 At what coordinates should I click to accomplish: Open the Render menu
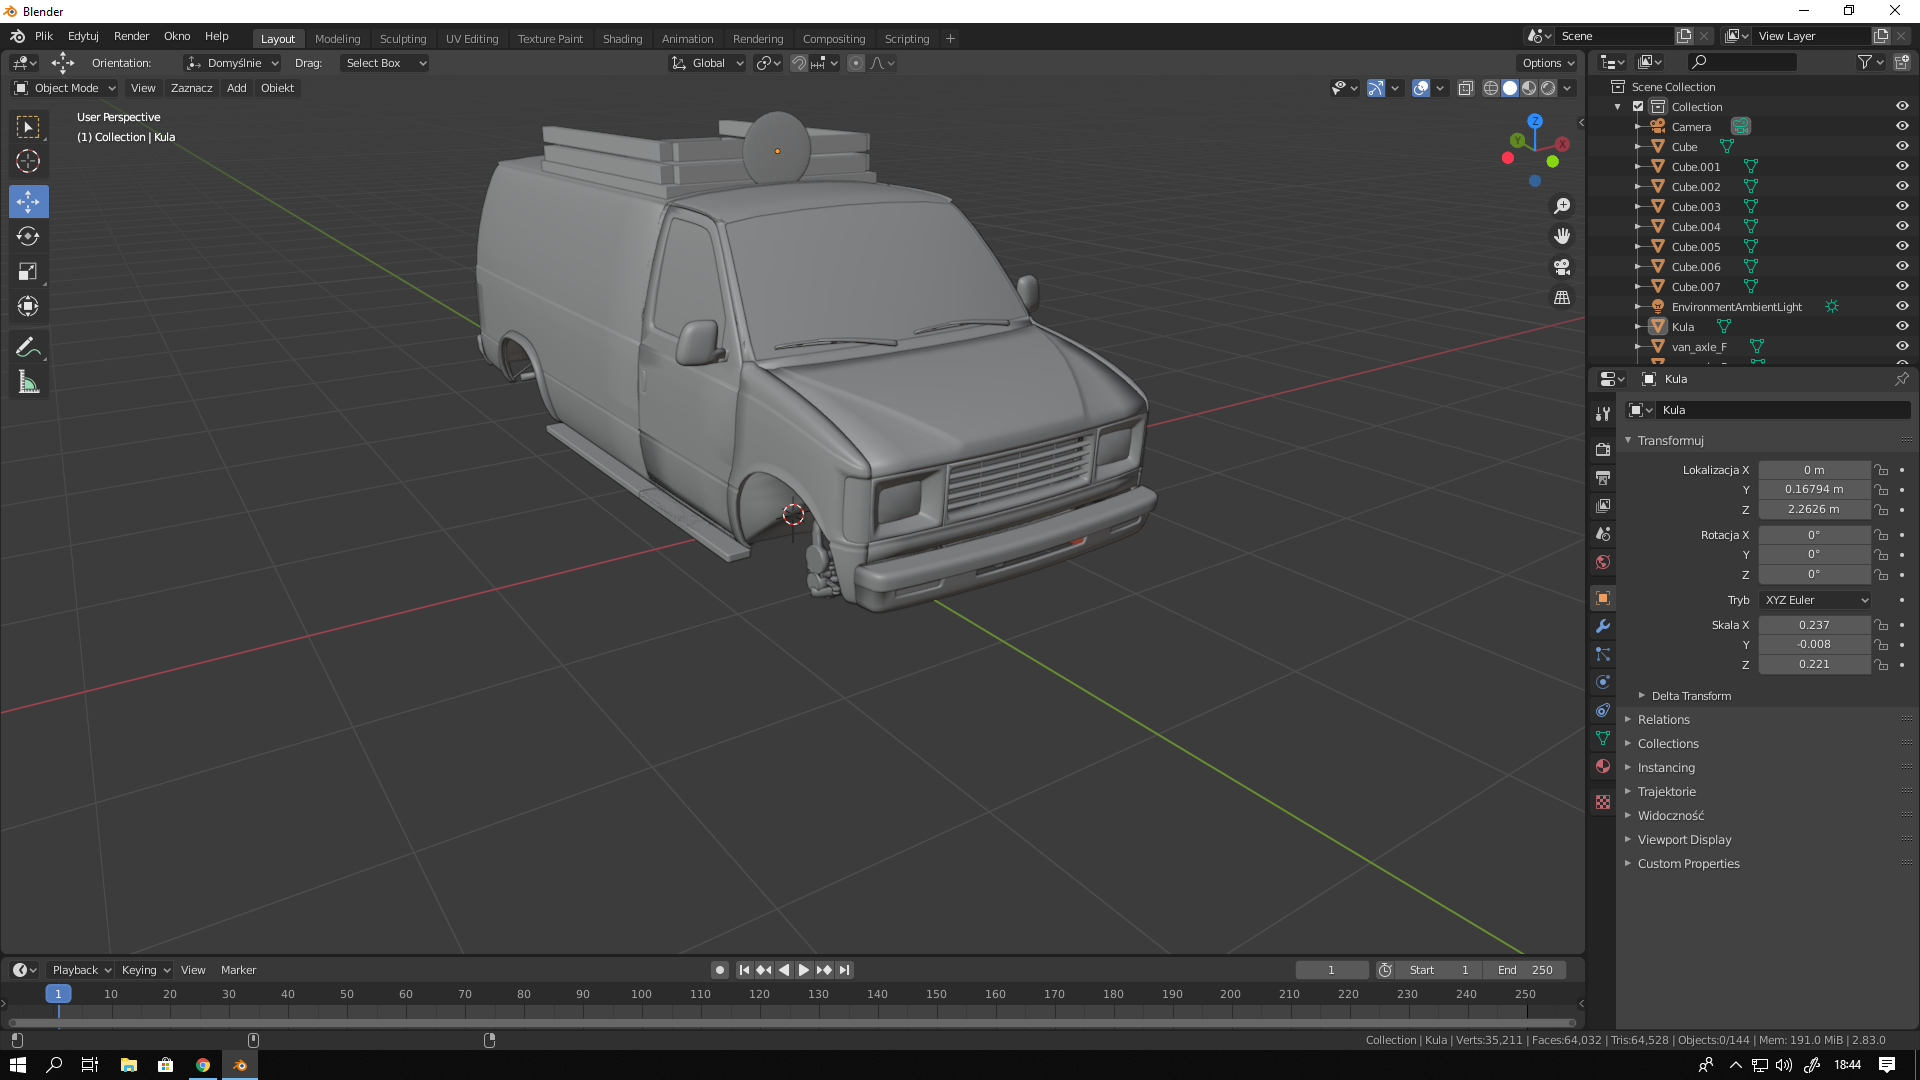pos(131,36)
